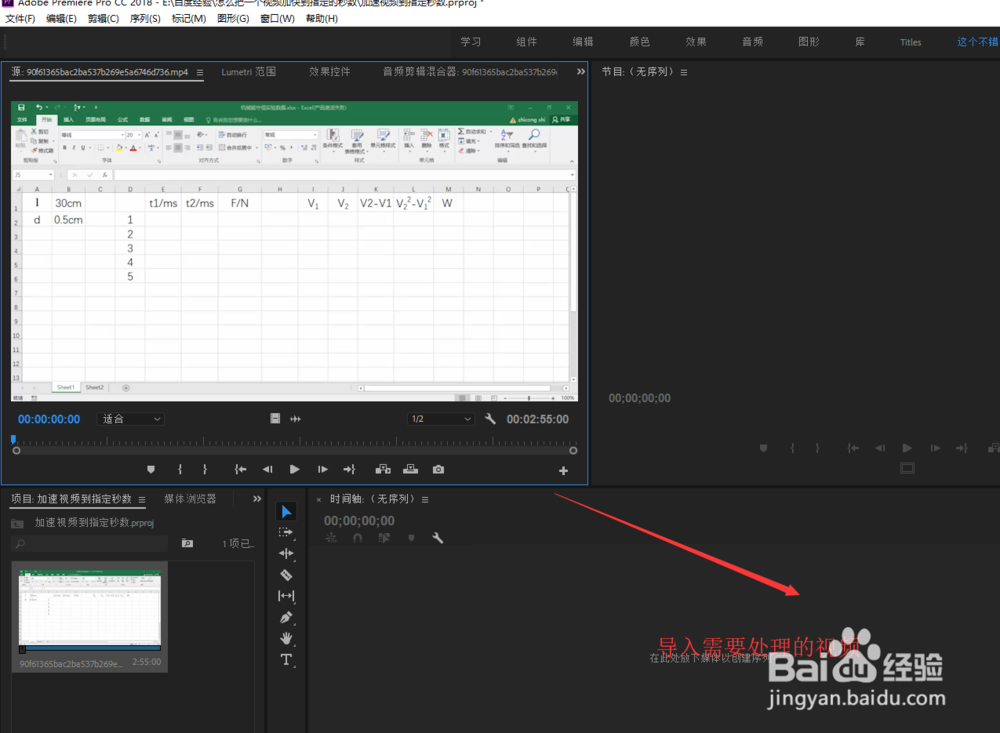1000x733 pixels.
Task: Toggle timeline snap magnet
Action: tap(358, 538)
